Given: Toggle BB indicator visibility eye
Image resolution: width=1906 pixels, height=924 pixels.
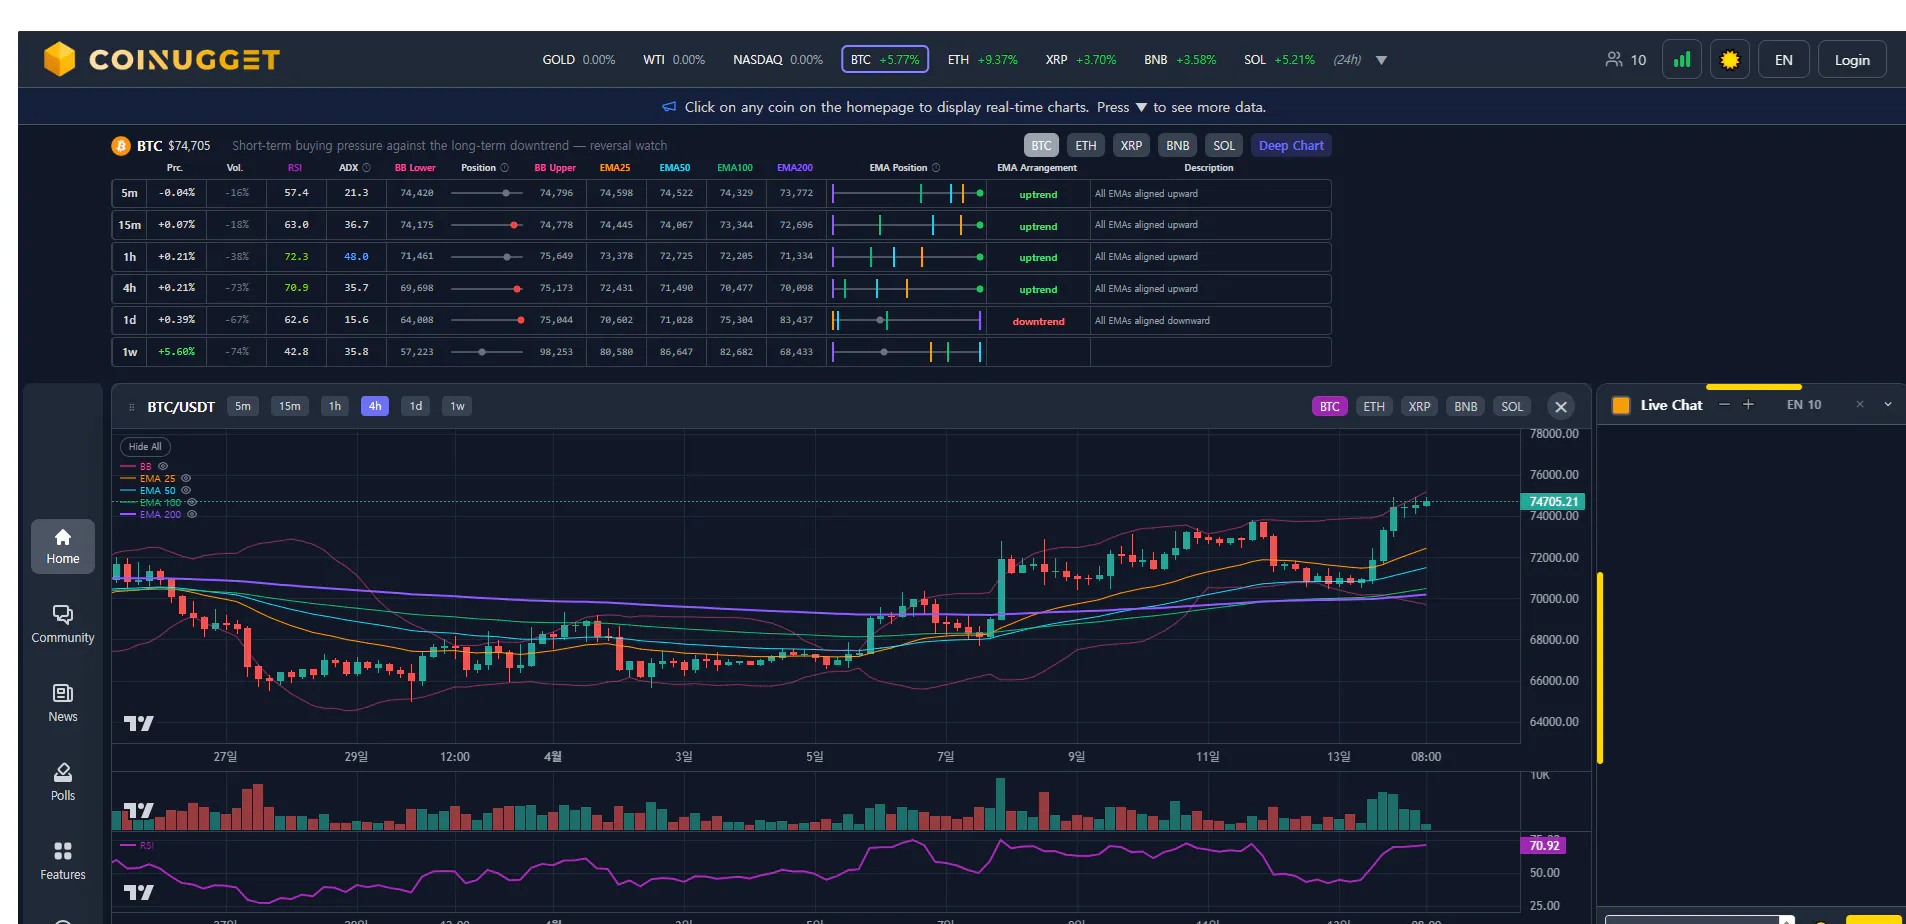Looking at the screenshot, I should pos(163,466).
